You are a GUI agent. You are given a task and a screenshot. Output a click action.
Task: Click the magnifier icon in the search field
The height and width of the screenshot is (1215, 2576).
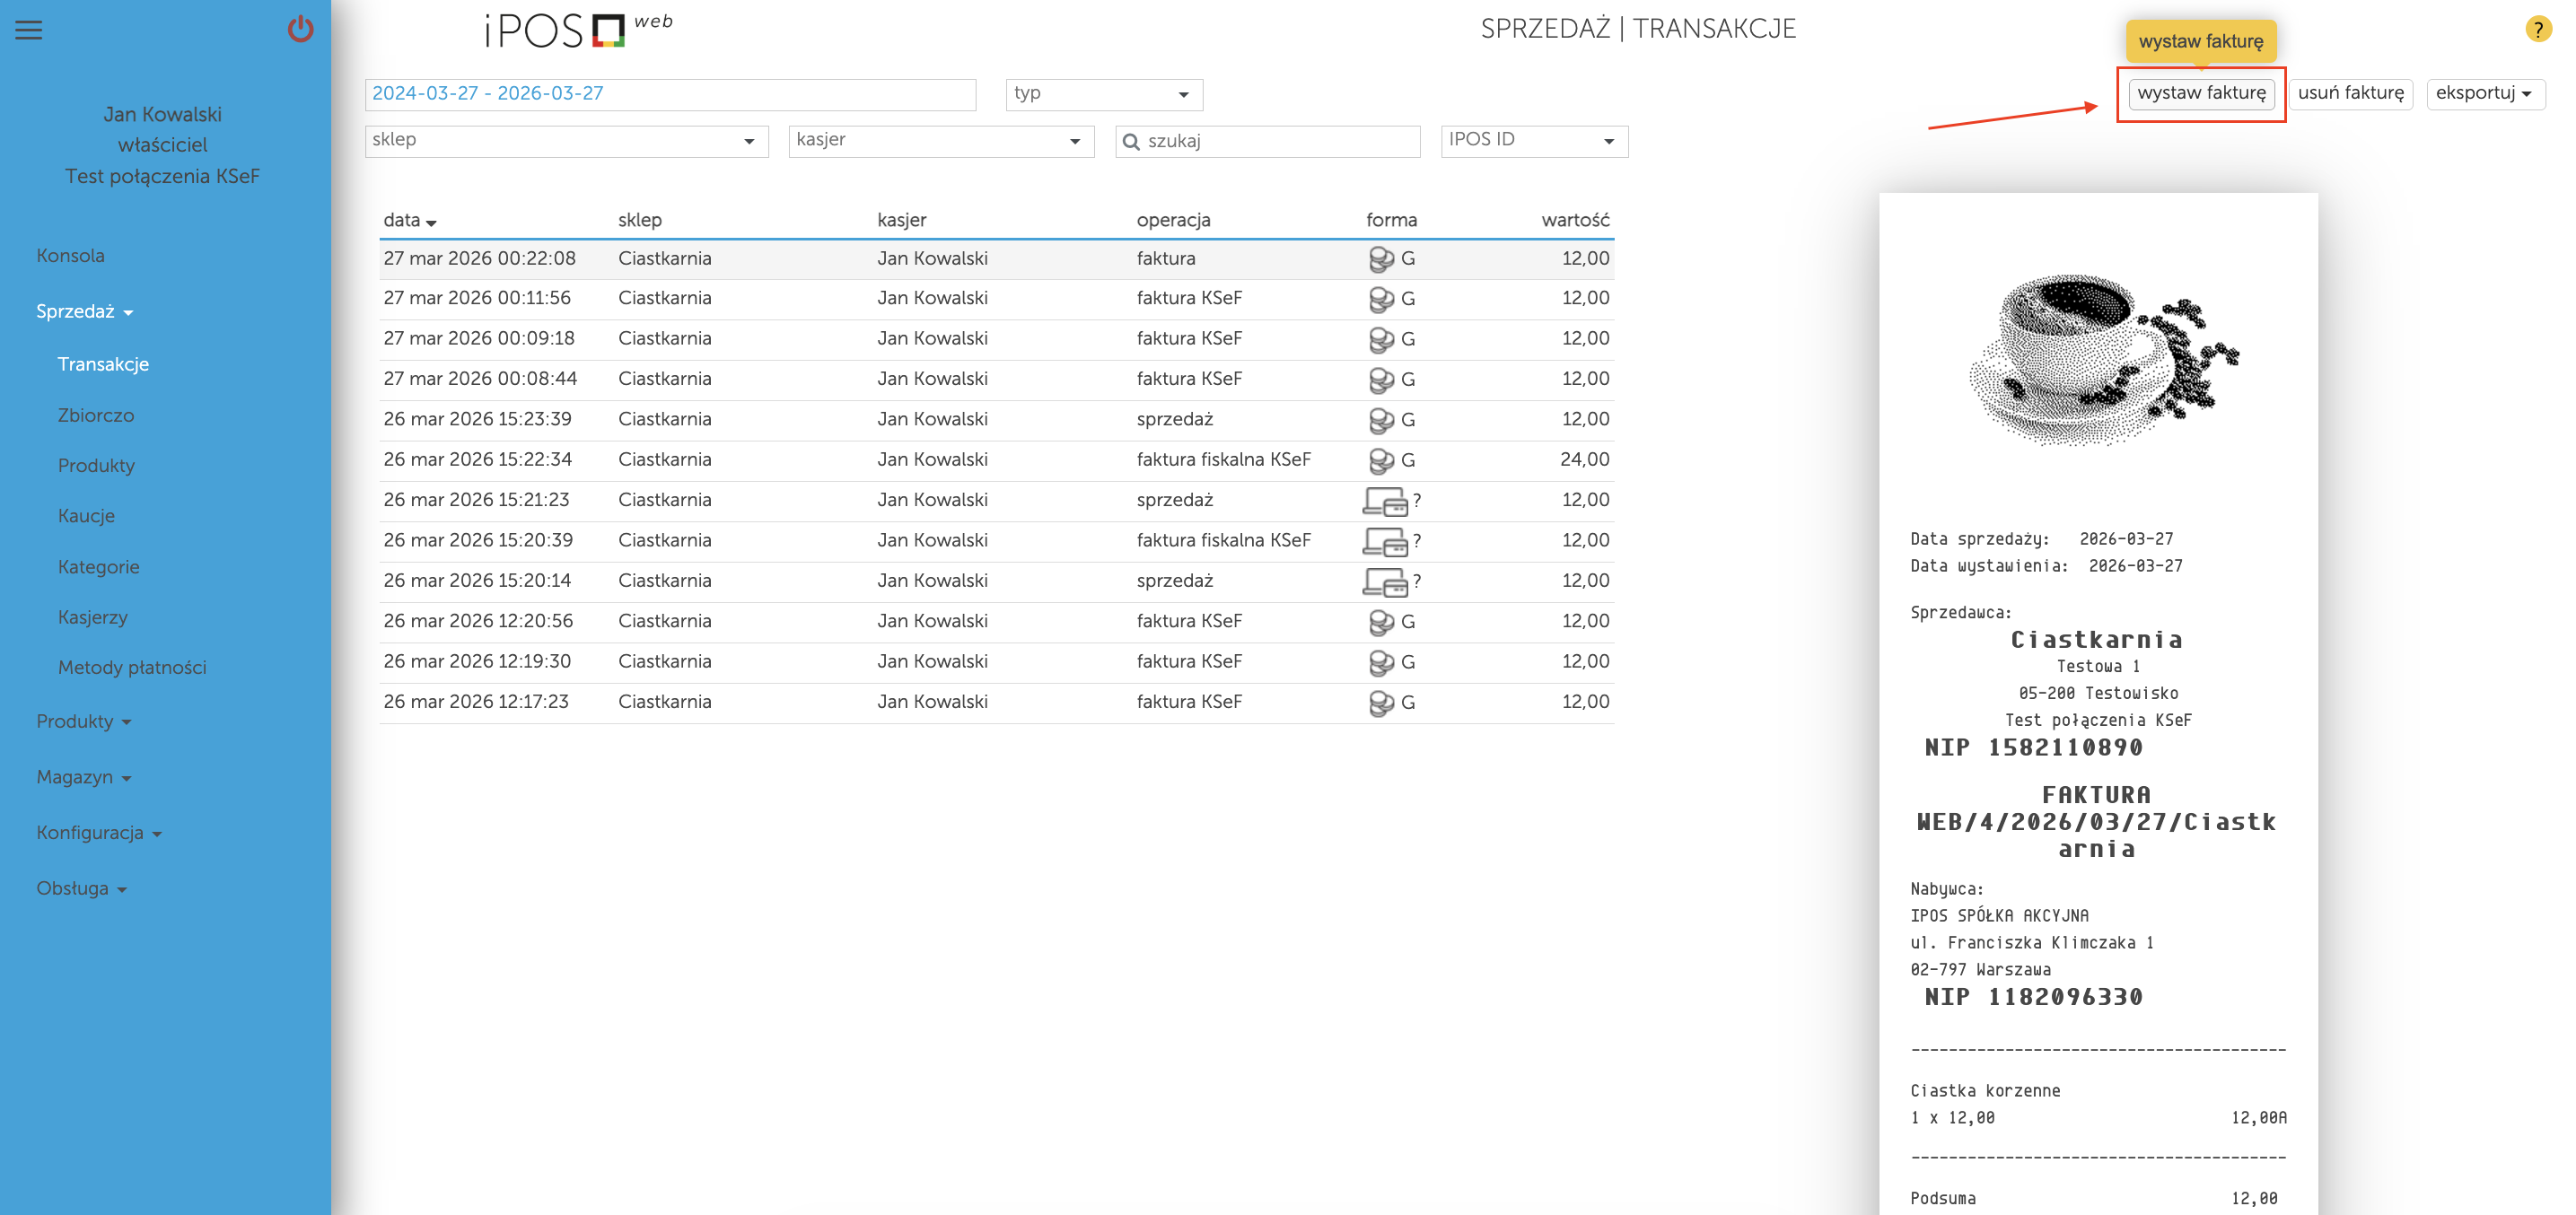tap(1131, 142)
